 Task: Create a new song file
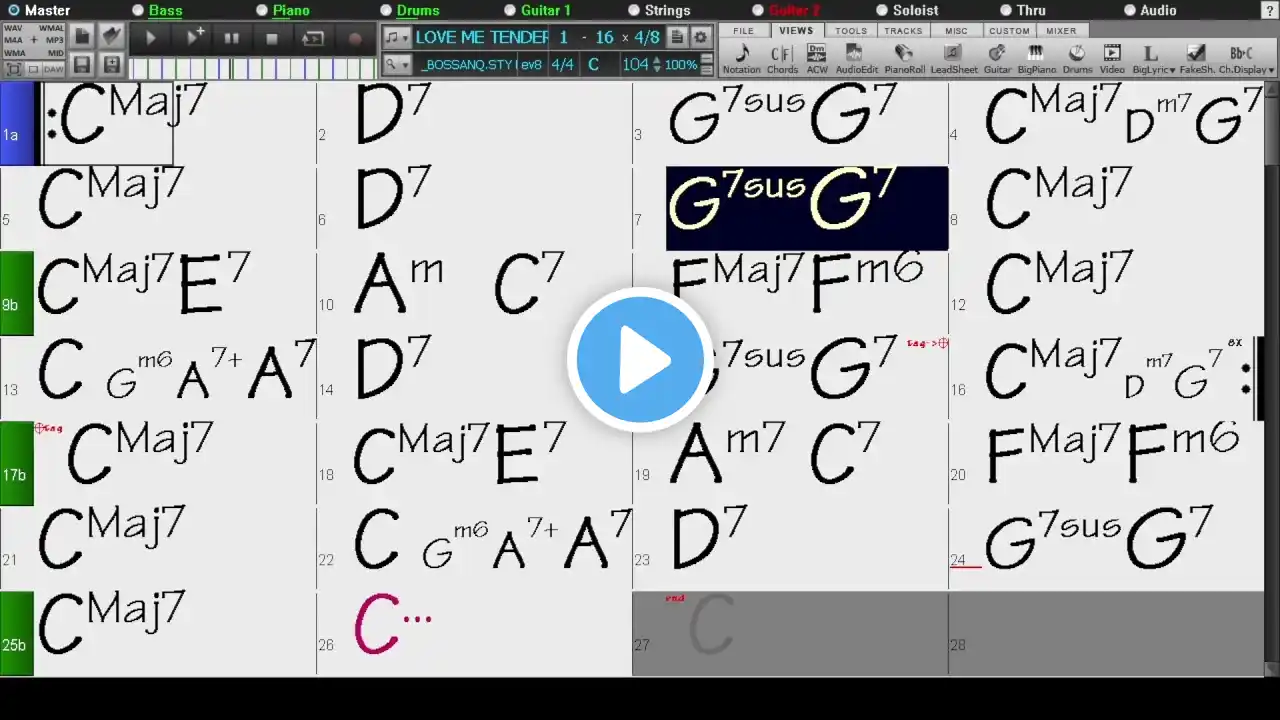83,37
